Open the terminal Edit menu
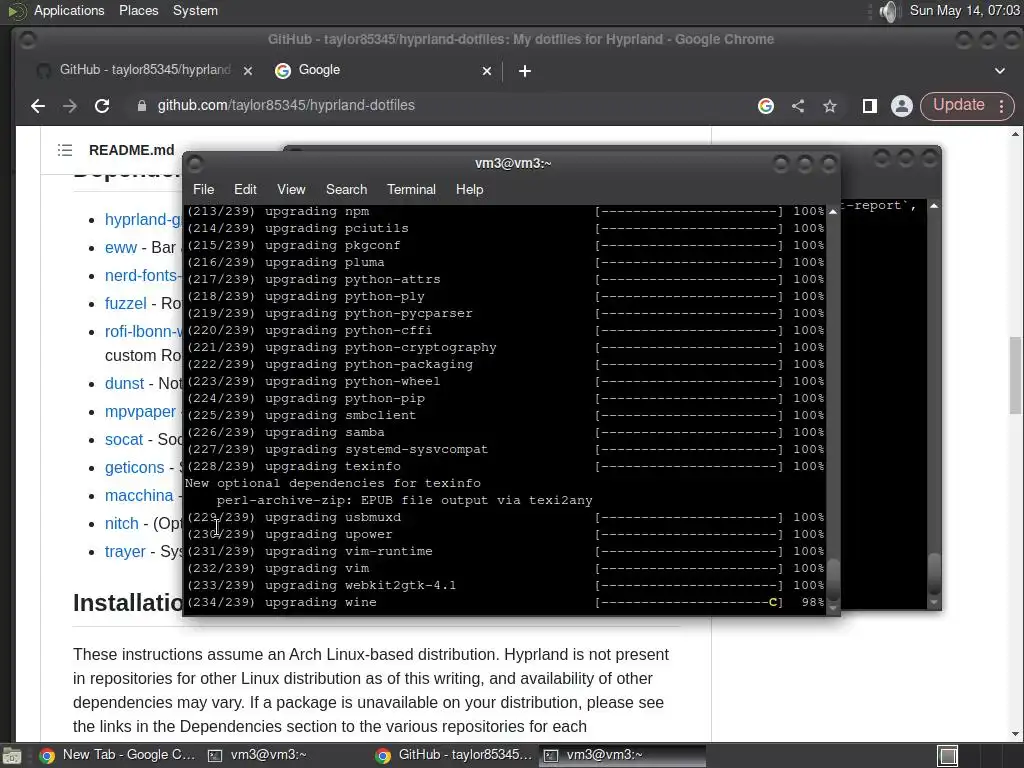The image size is (1024, 768). [245, 189]
